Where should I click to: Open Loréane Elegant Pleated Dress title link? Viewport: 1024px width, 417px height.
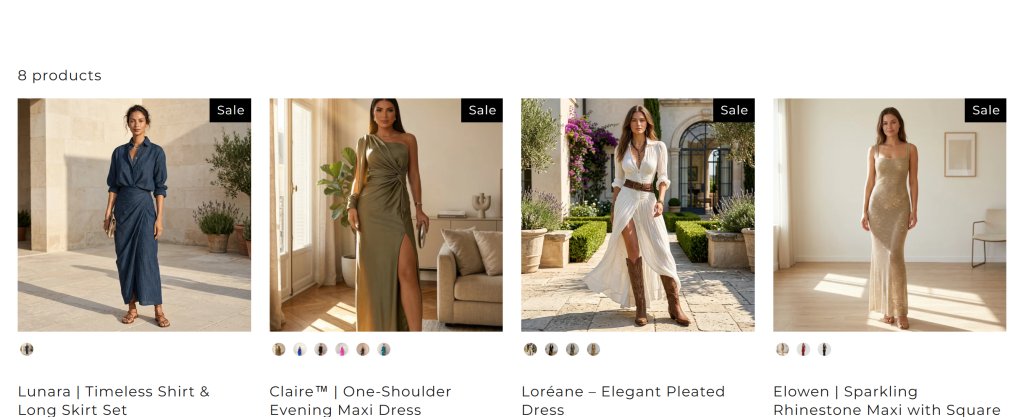click(623, 400)
